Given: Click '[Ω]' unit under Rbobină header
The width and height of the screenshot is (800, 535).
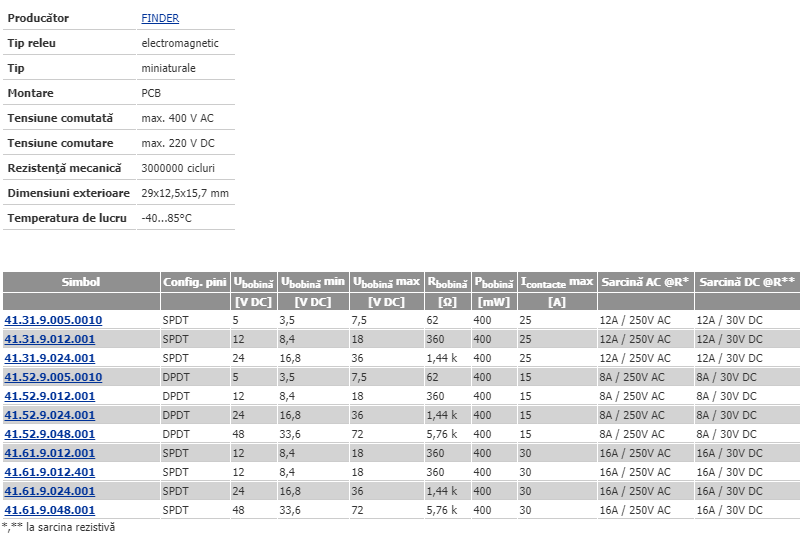Looking at the screenshot, I should 447,302.
